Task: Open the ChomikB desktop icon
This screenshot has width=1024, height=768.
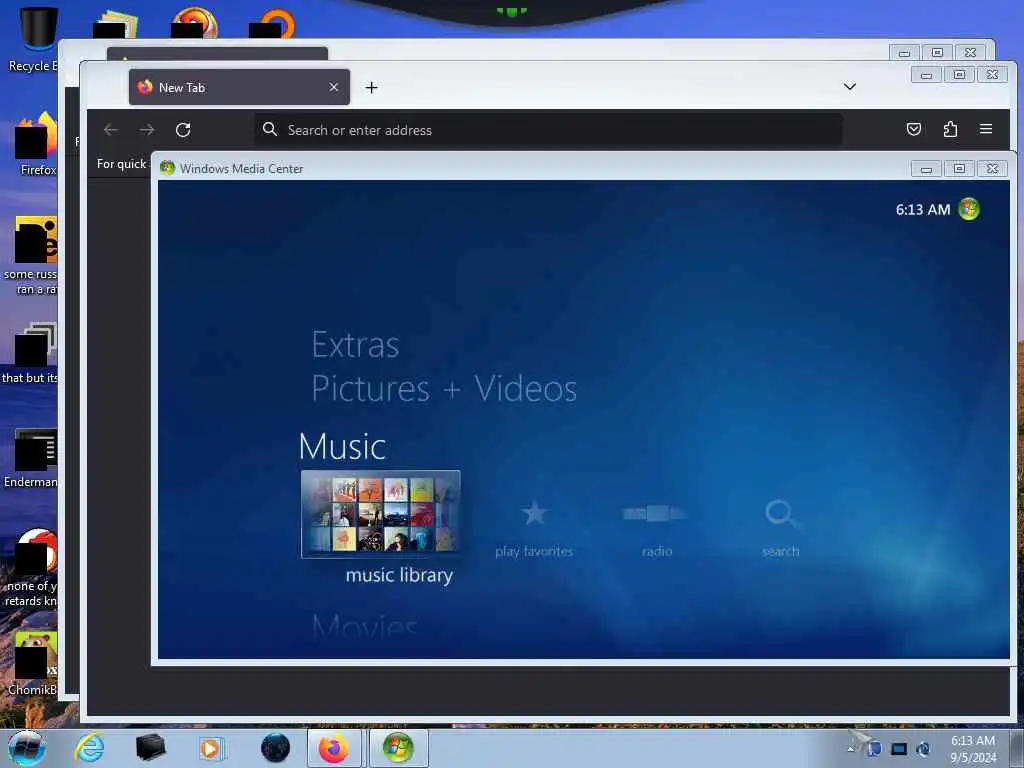Action: pyautogui.click(x=34, y=663)
